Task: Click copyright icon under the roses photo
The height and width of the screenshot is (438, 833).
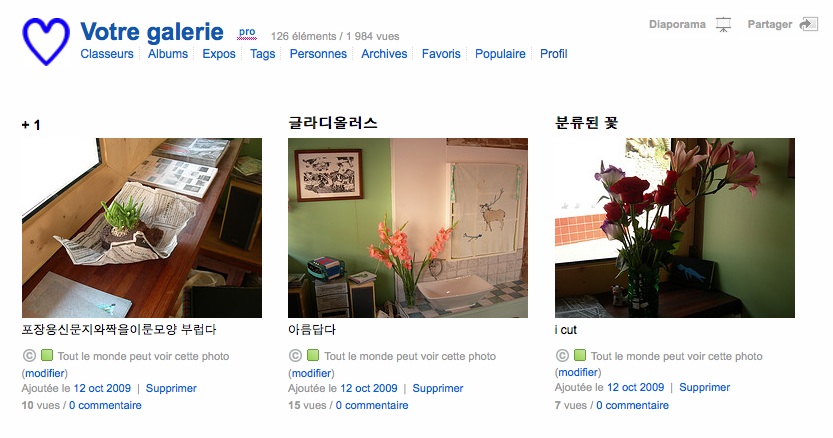Action: [x=562, y=355]
